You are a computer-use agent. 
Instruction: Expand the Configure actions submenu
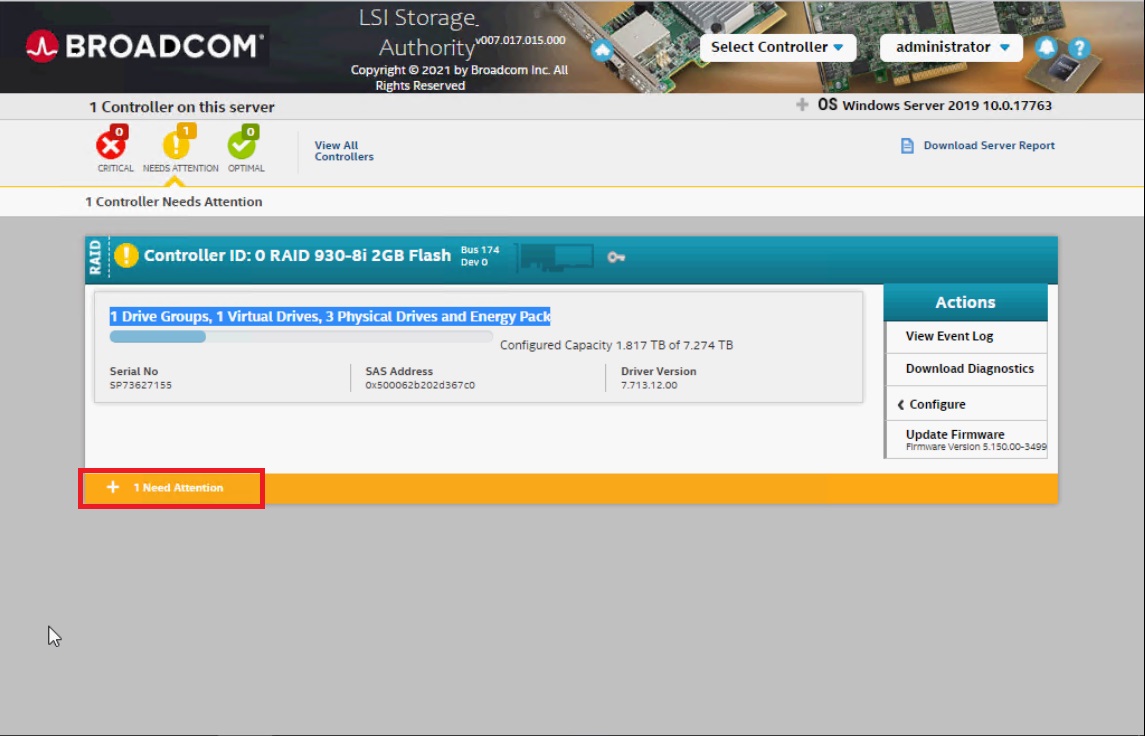pos(936,404)
